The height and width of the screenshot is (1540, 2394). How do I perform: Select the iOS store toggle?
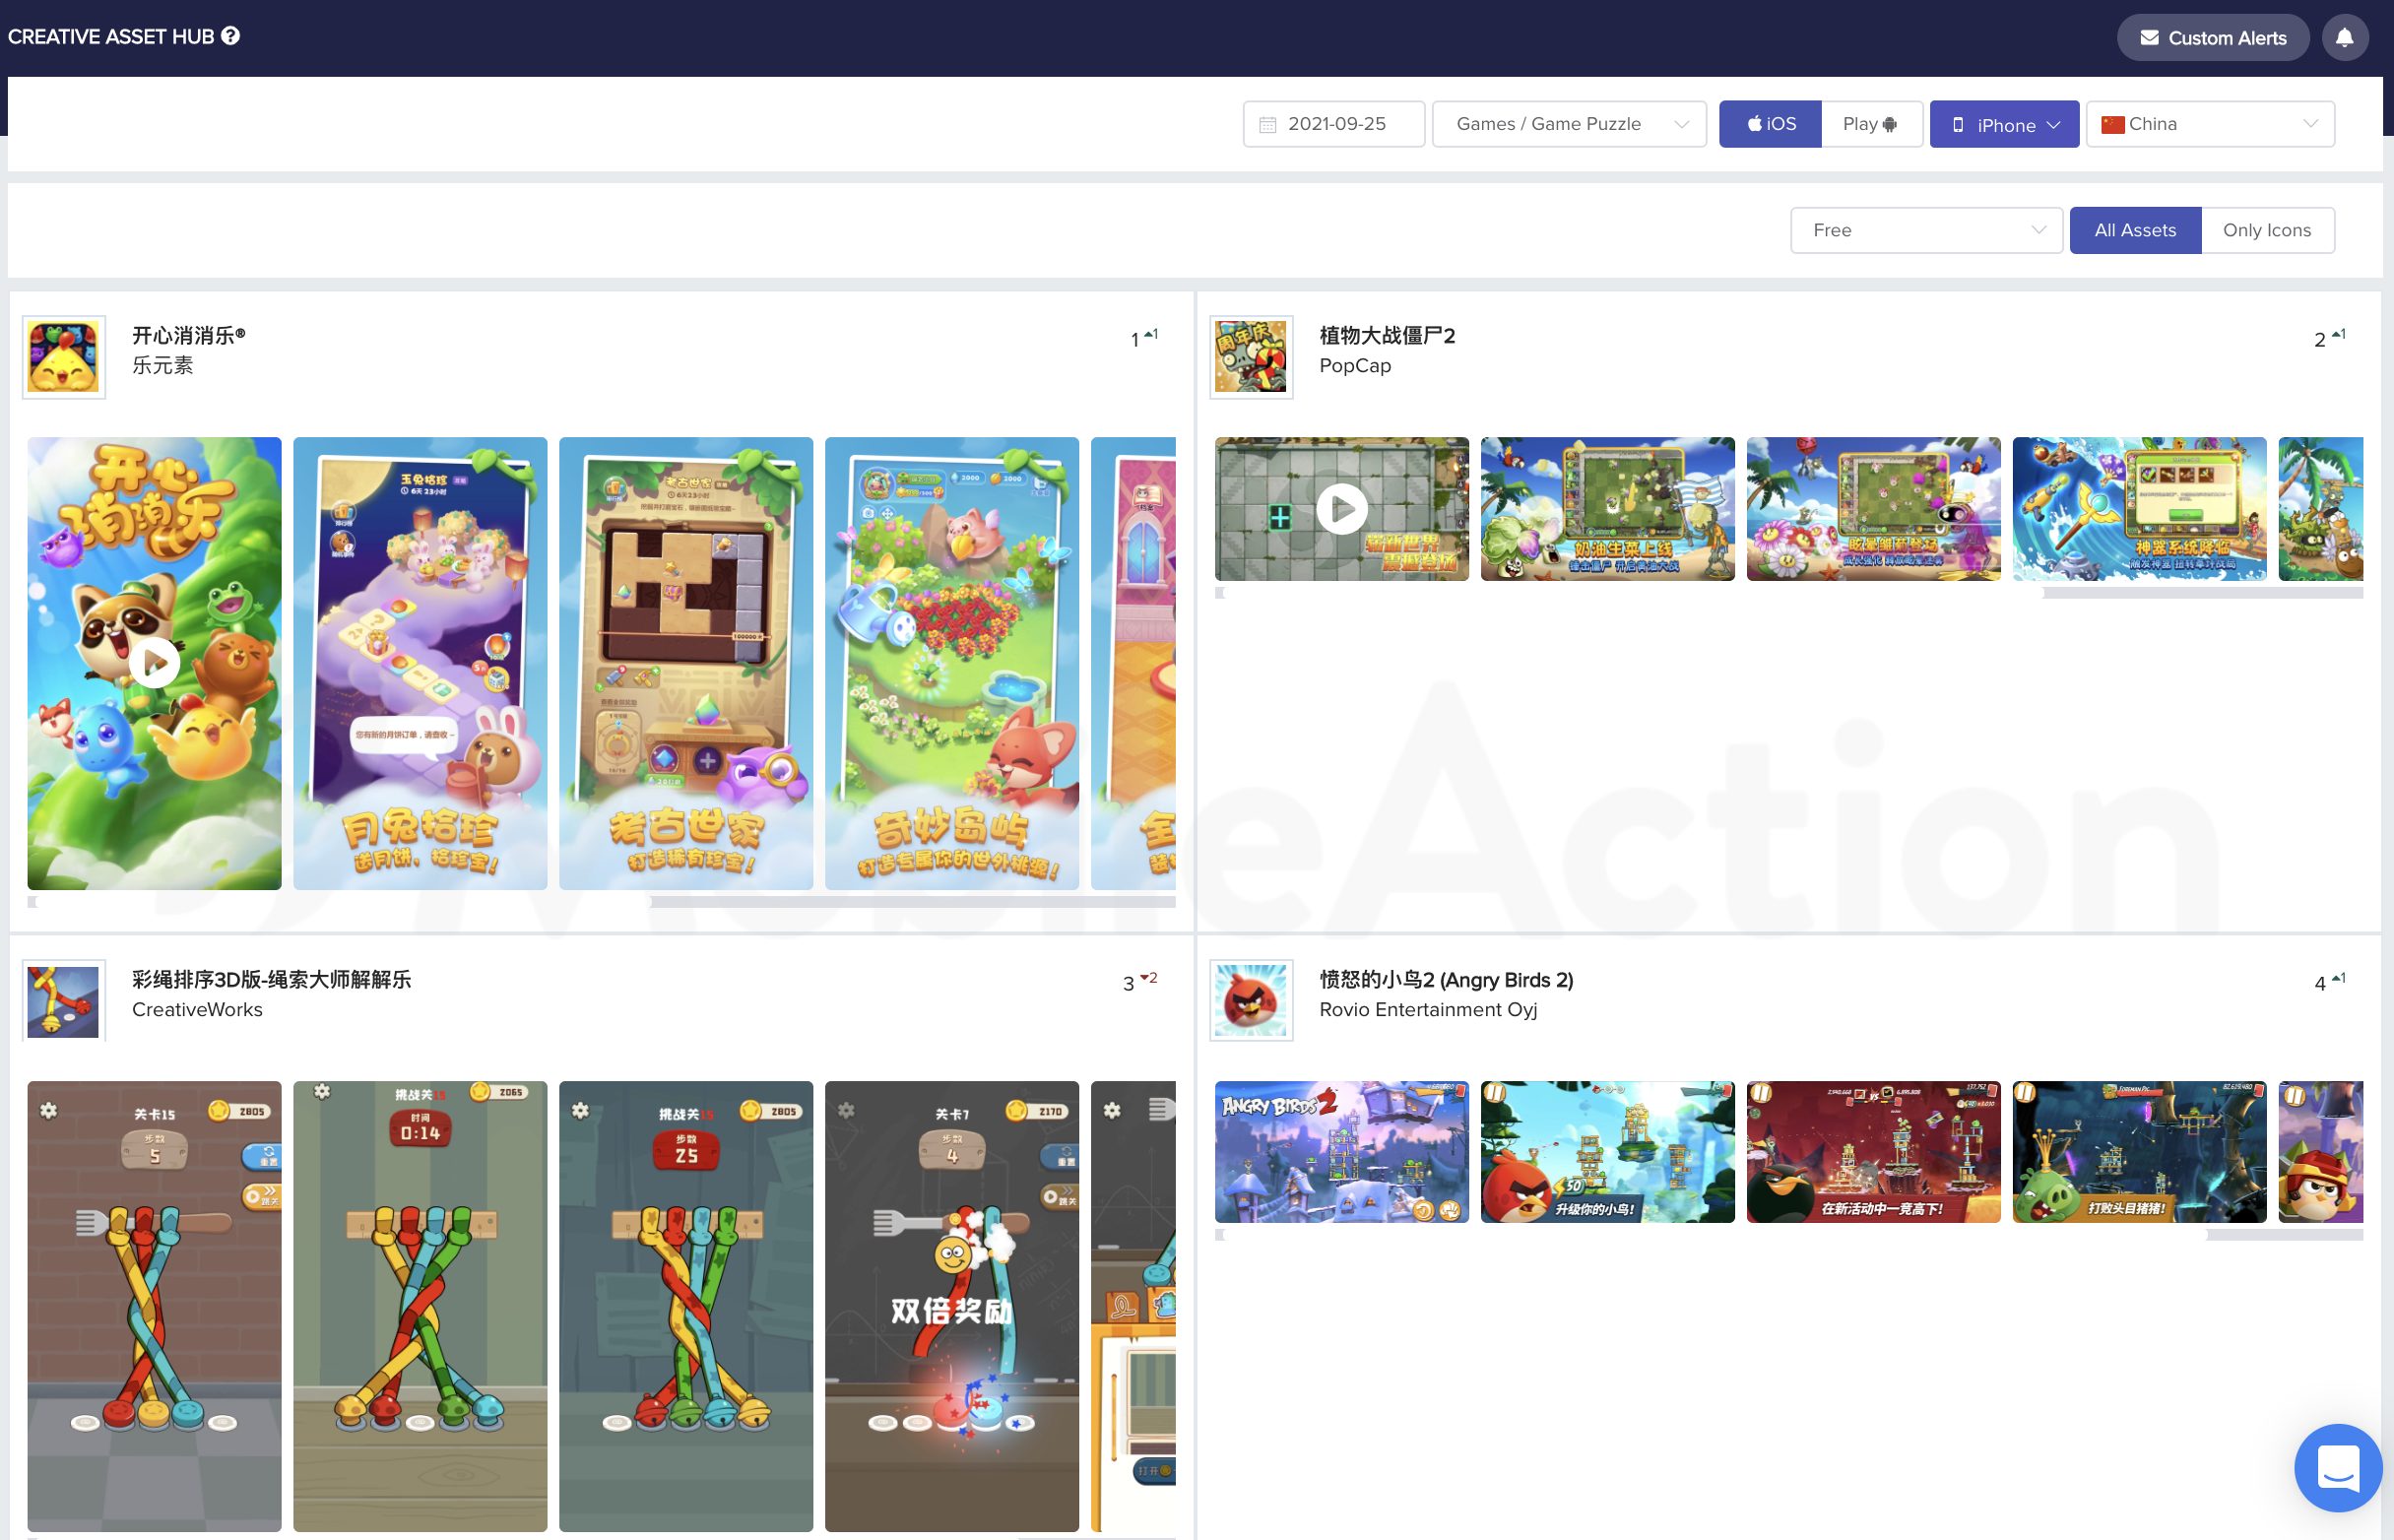point(1770,124)
